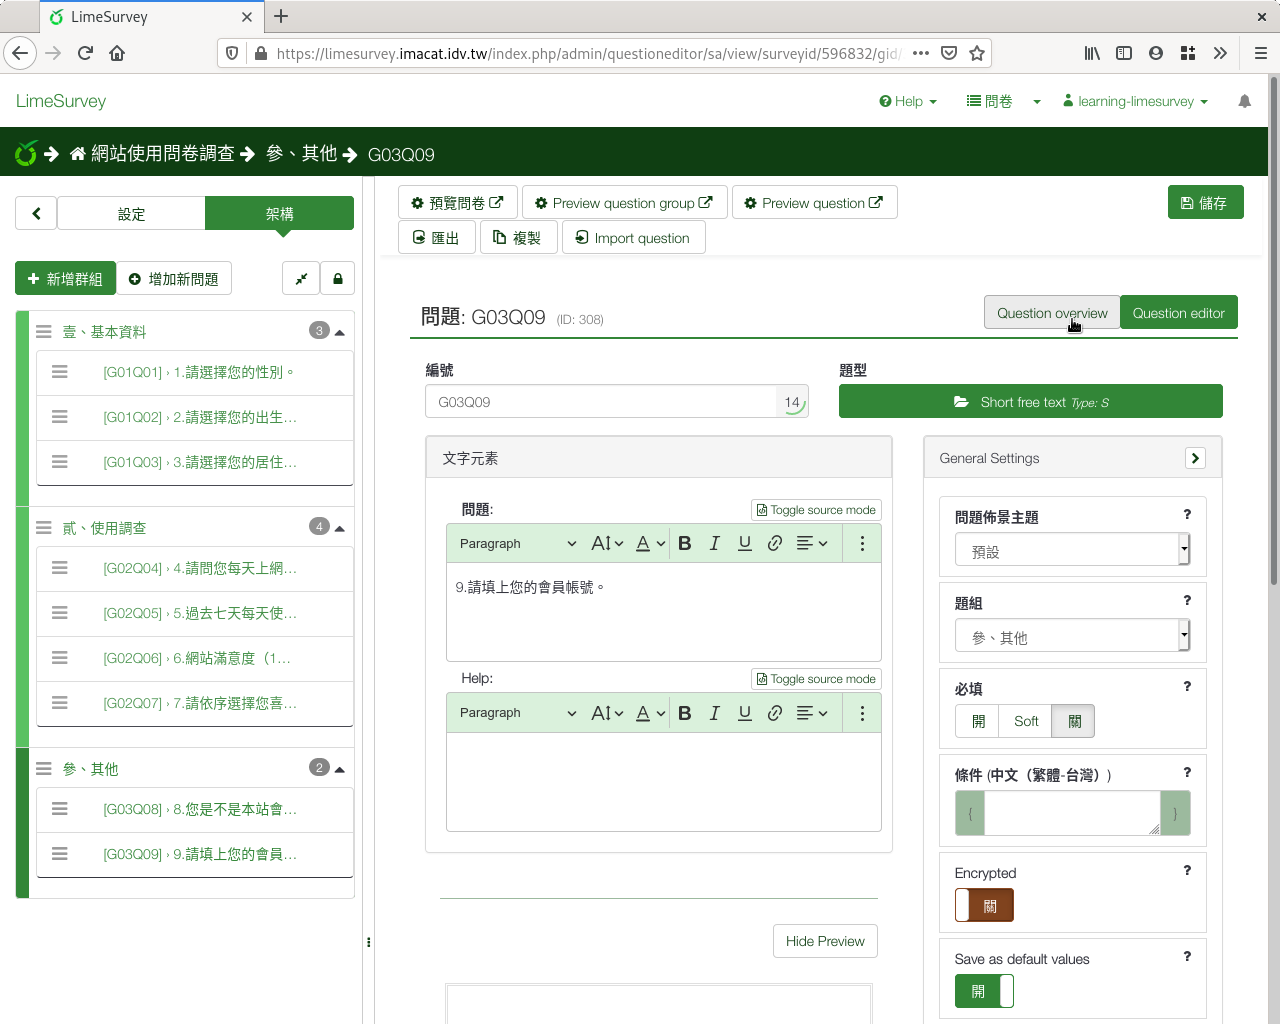Switch to the 架構 tab
1280x1024 pixels.
tap(280, 213)
